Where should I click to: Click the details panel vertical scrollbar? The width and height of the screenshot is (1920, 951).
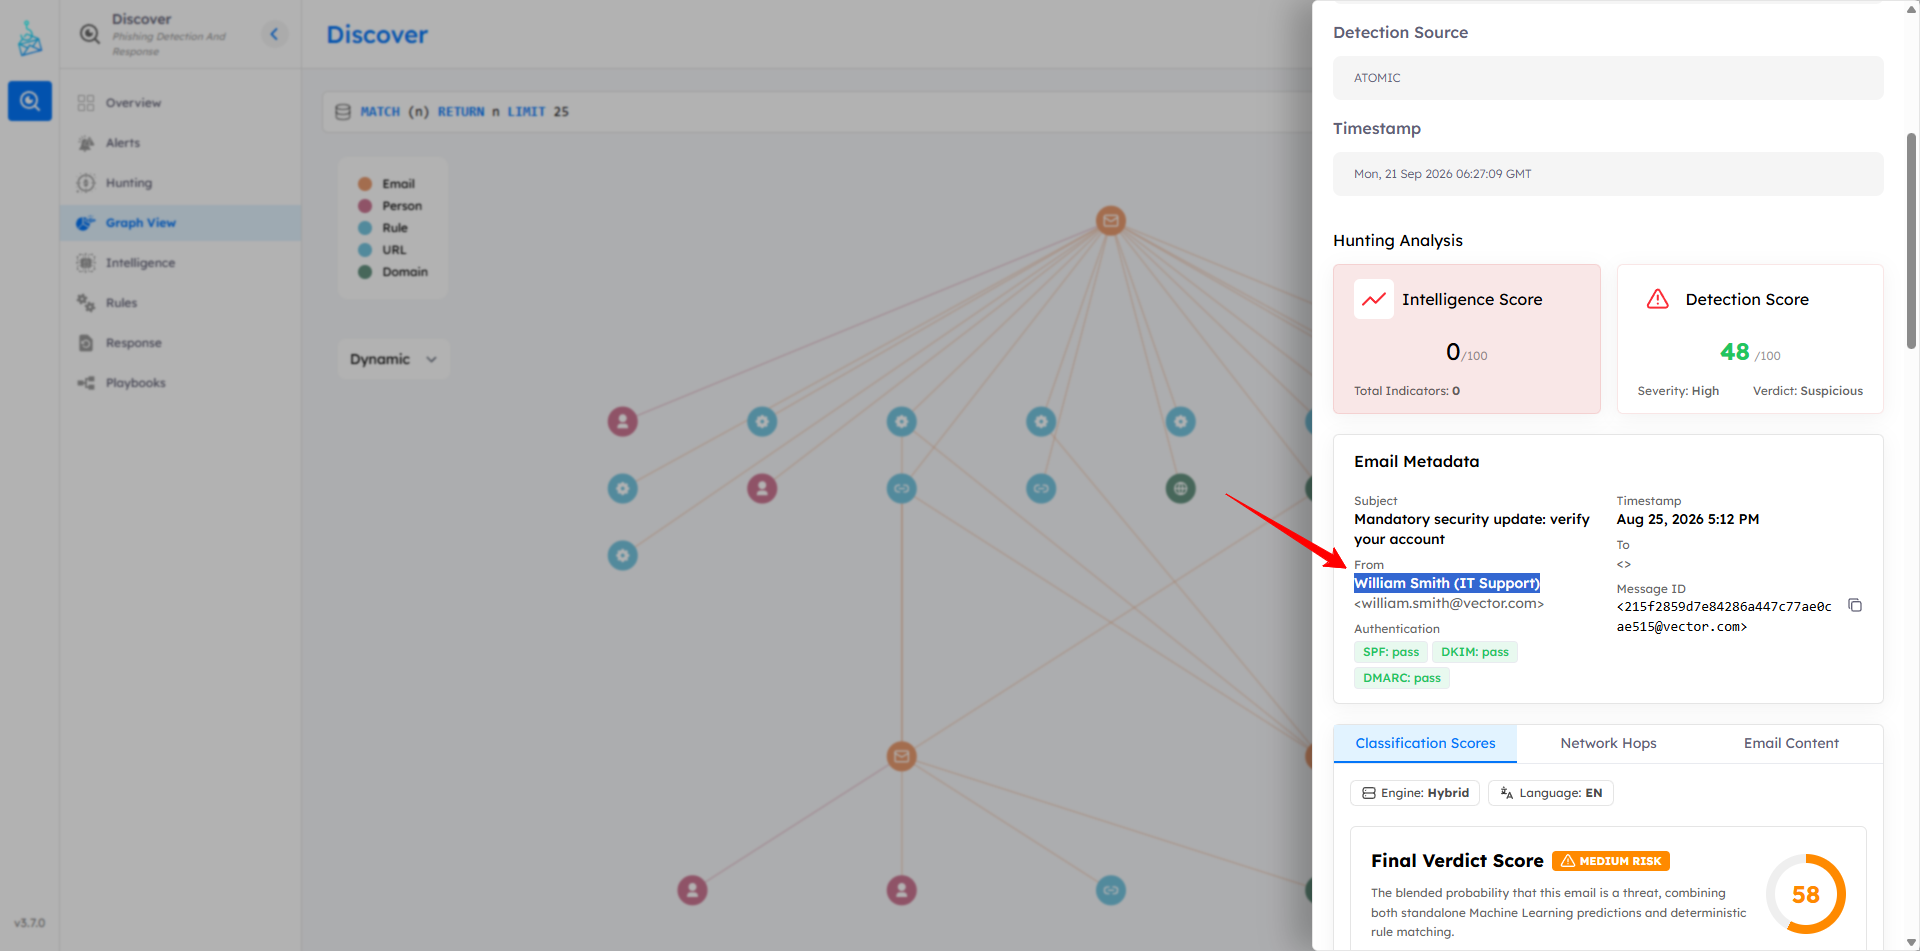1911,241
